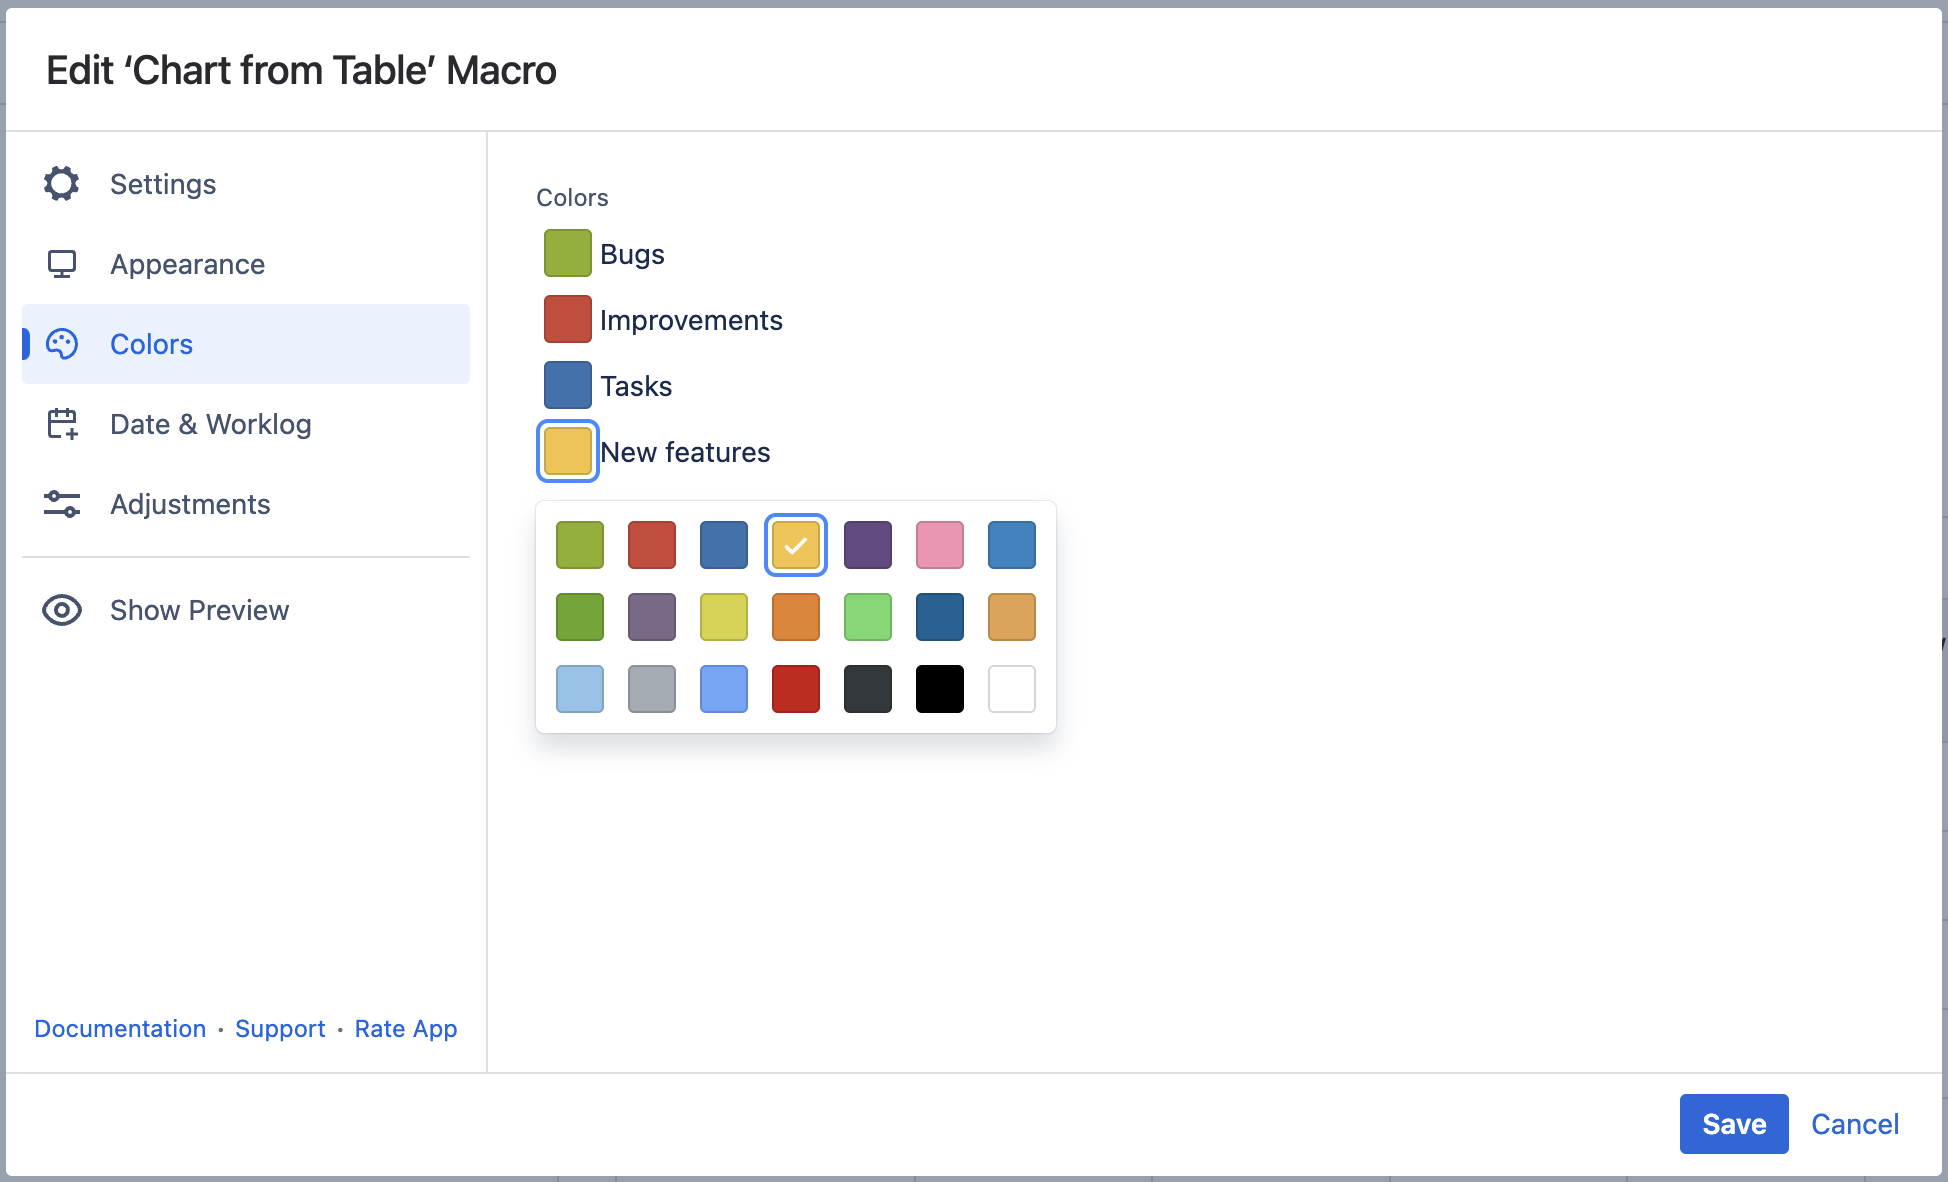The width and height of the screenshot is (1948, 1182).
Task: Click the Settings gear icon
Action: (x=61, y=184)
